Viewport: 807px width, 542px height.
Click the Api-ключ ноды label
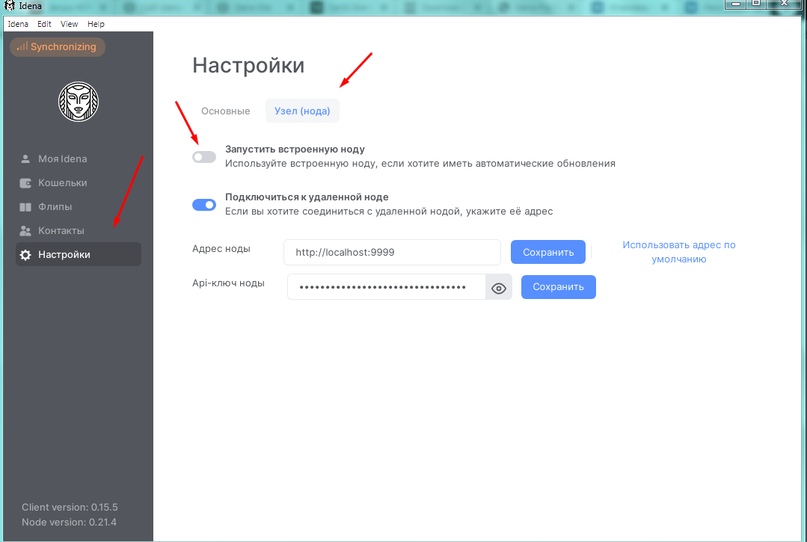pos(229,283)
